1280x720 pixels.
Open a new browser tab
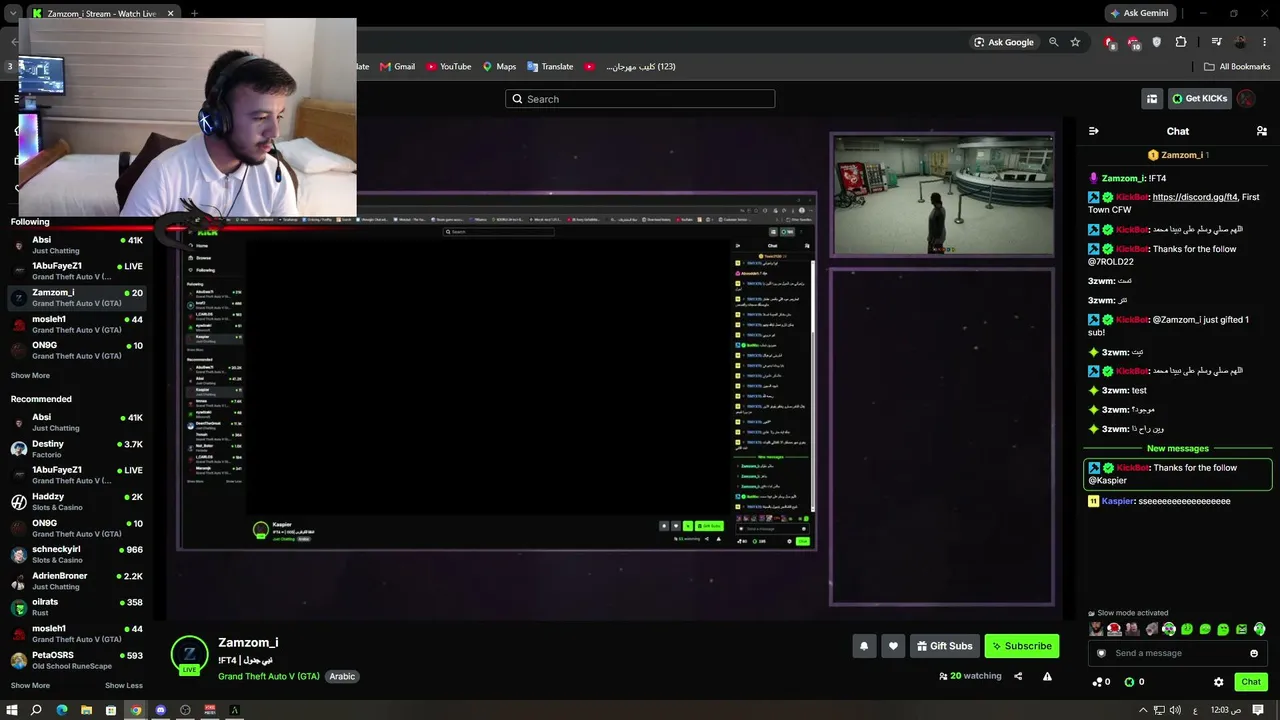click(194, 14)
